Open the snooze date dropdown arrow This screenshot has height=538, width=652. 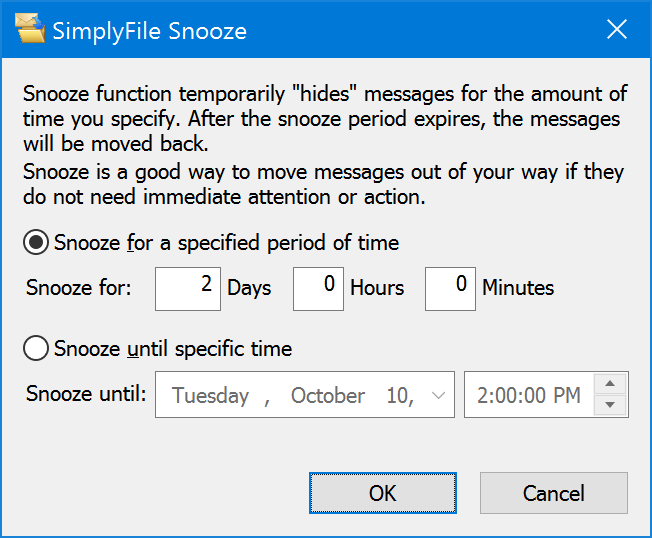coord(438,395)
